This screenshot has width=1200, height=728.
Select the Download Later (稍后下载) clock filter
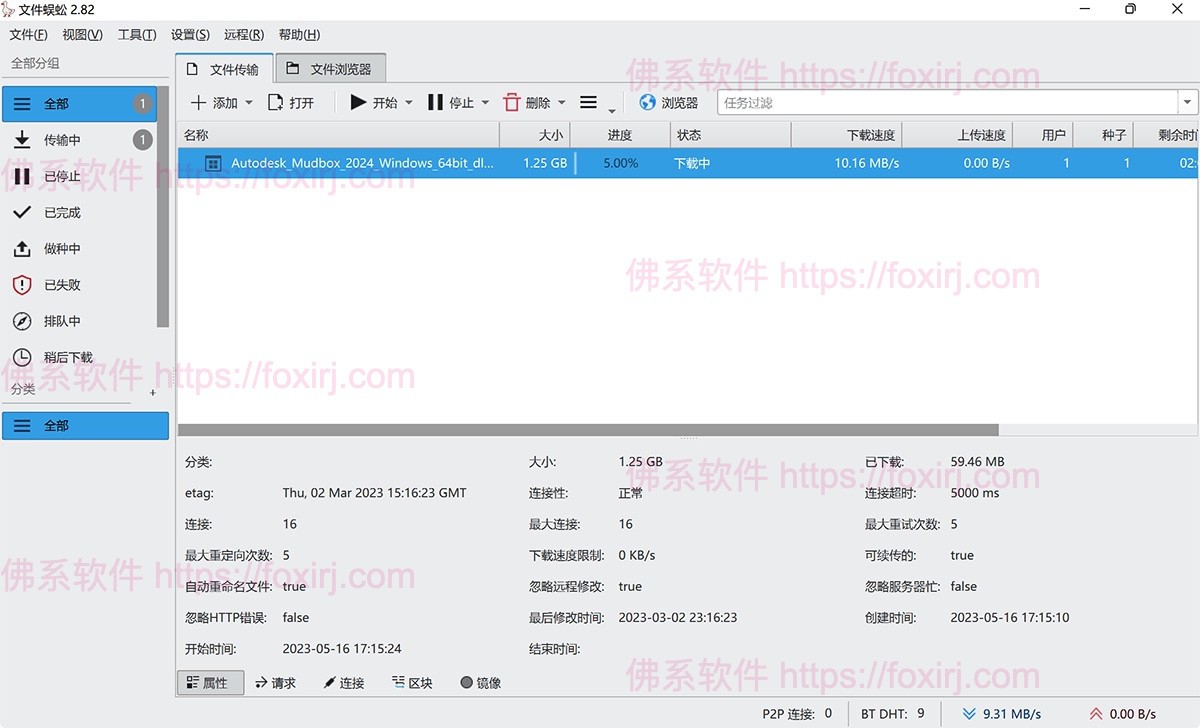[x=22, y=357]
